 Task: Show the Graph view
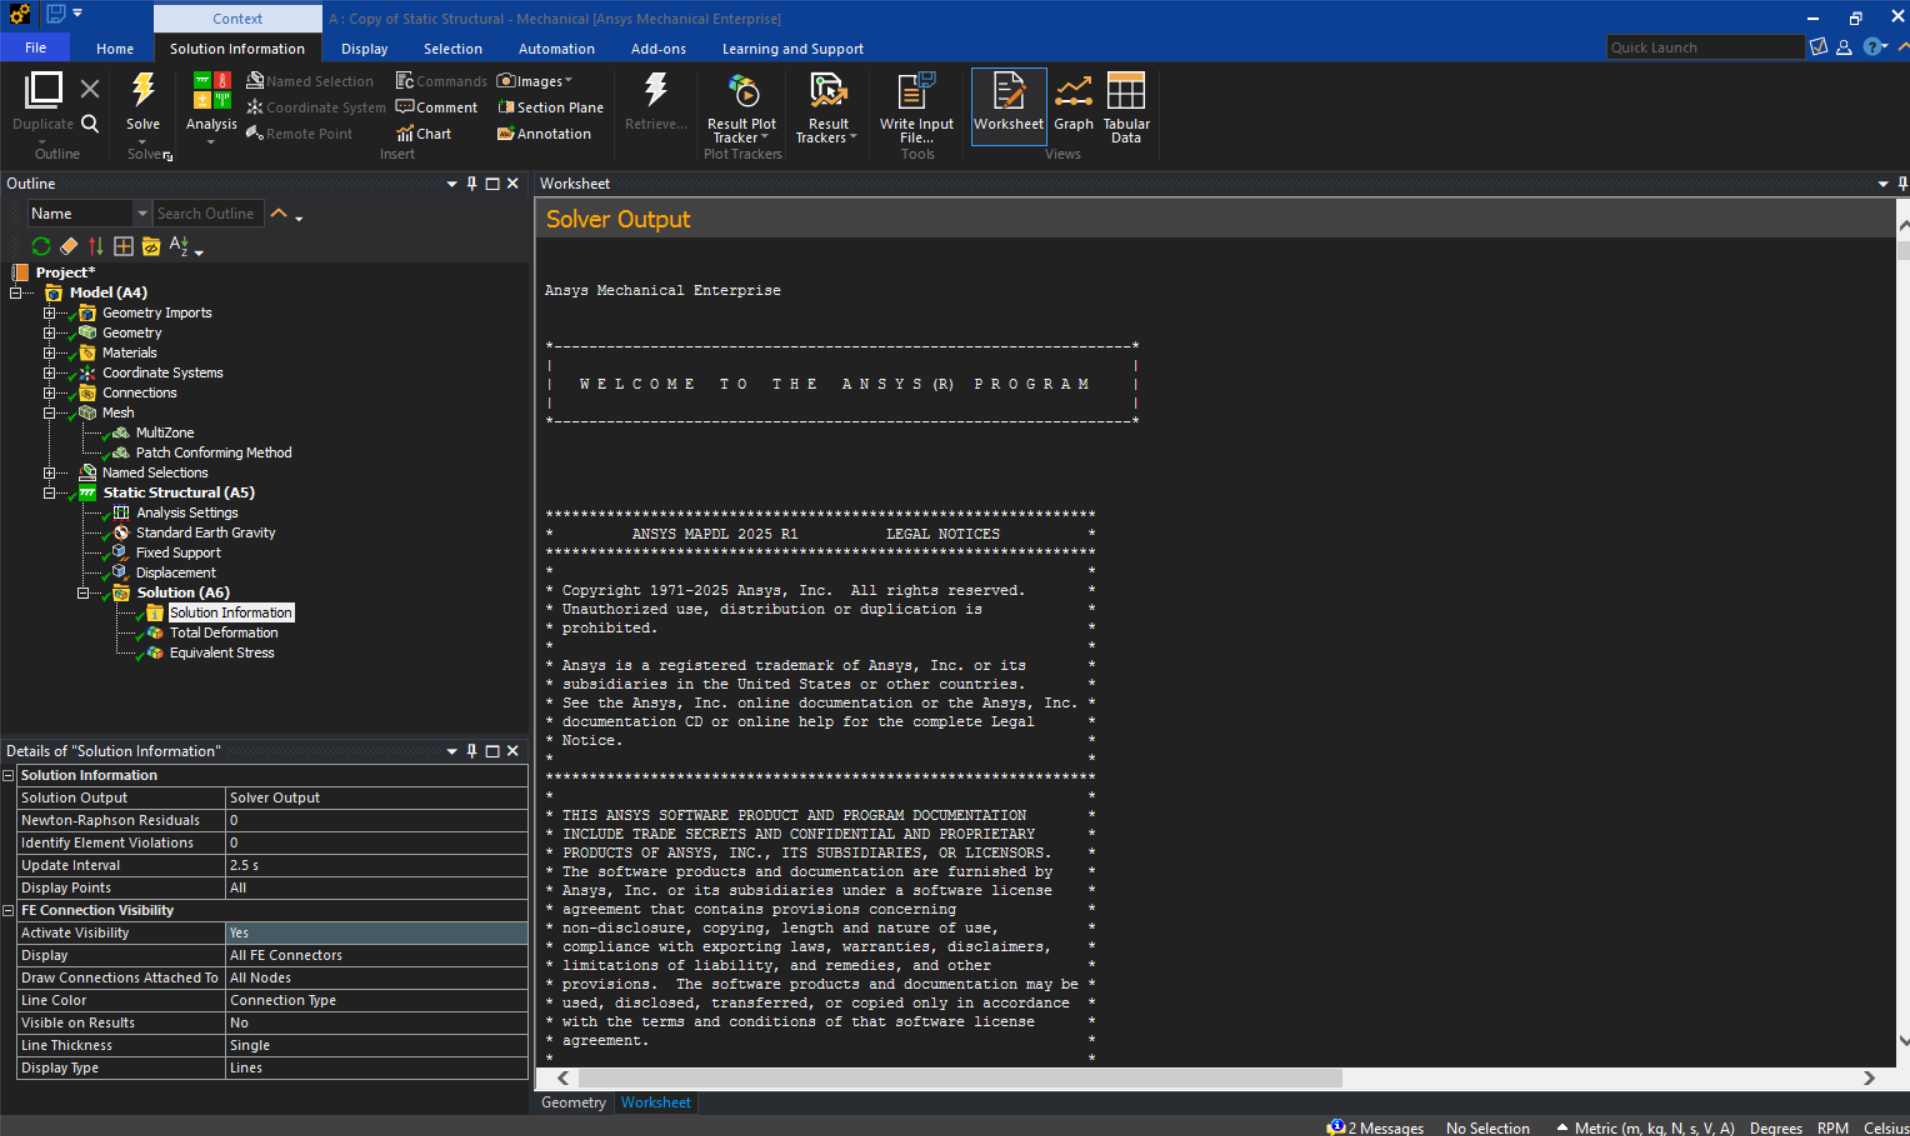(1073, 104)
